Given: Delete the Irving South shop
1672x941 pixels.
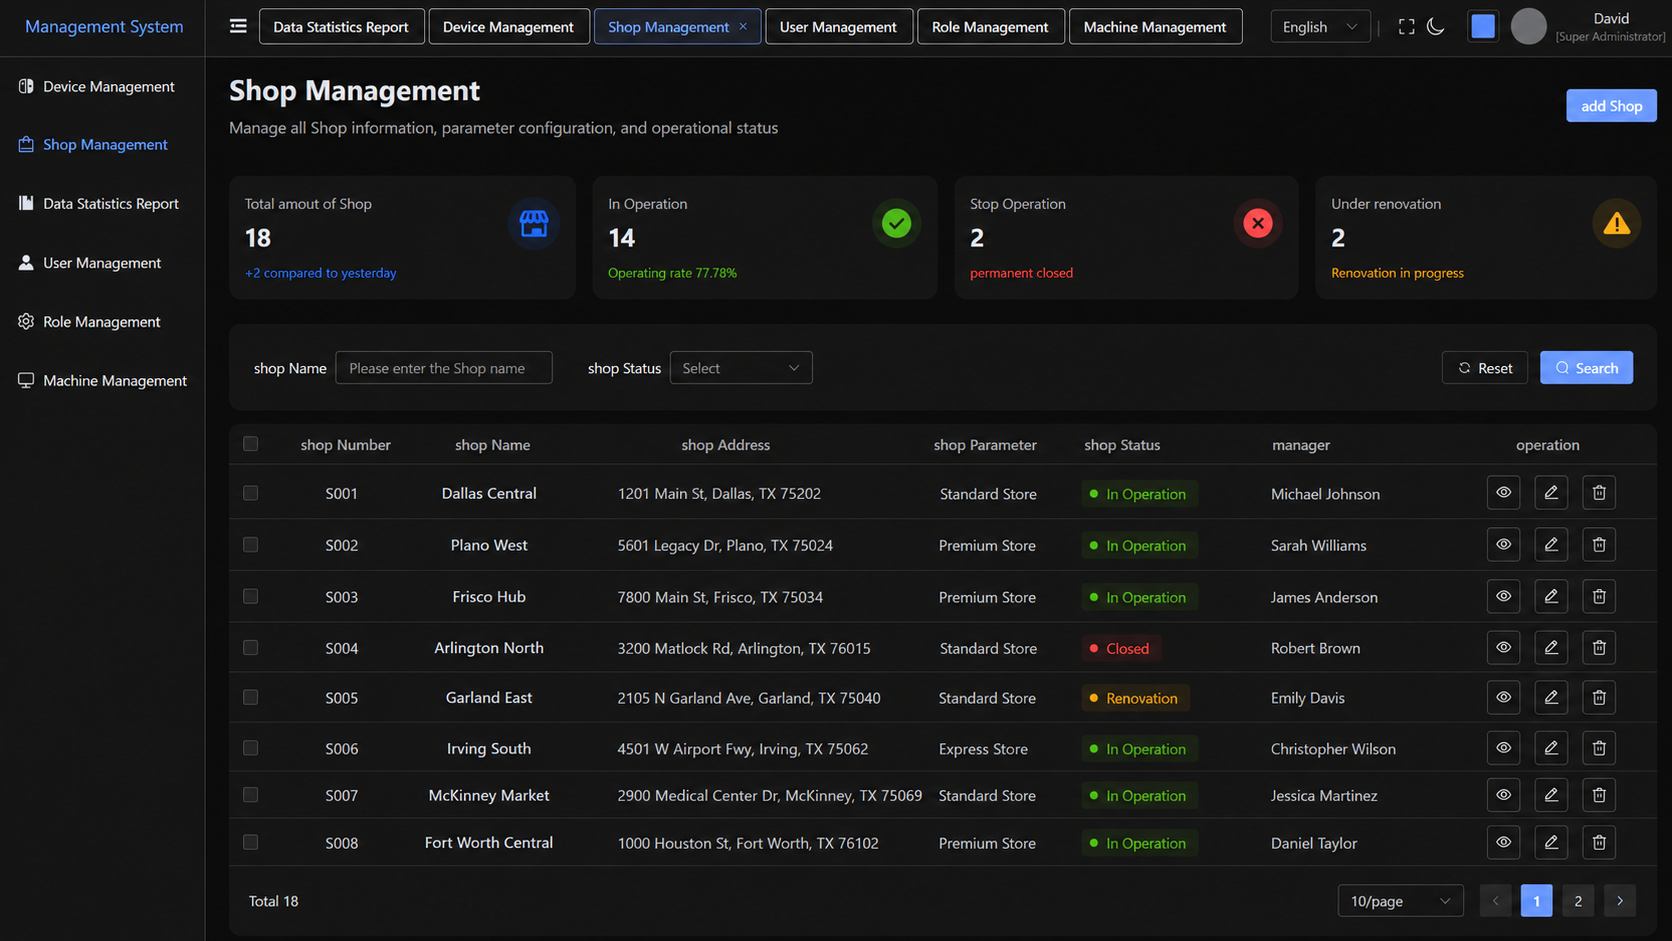Looking at the screenshot, I should pos(1599,748).
